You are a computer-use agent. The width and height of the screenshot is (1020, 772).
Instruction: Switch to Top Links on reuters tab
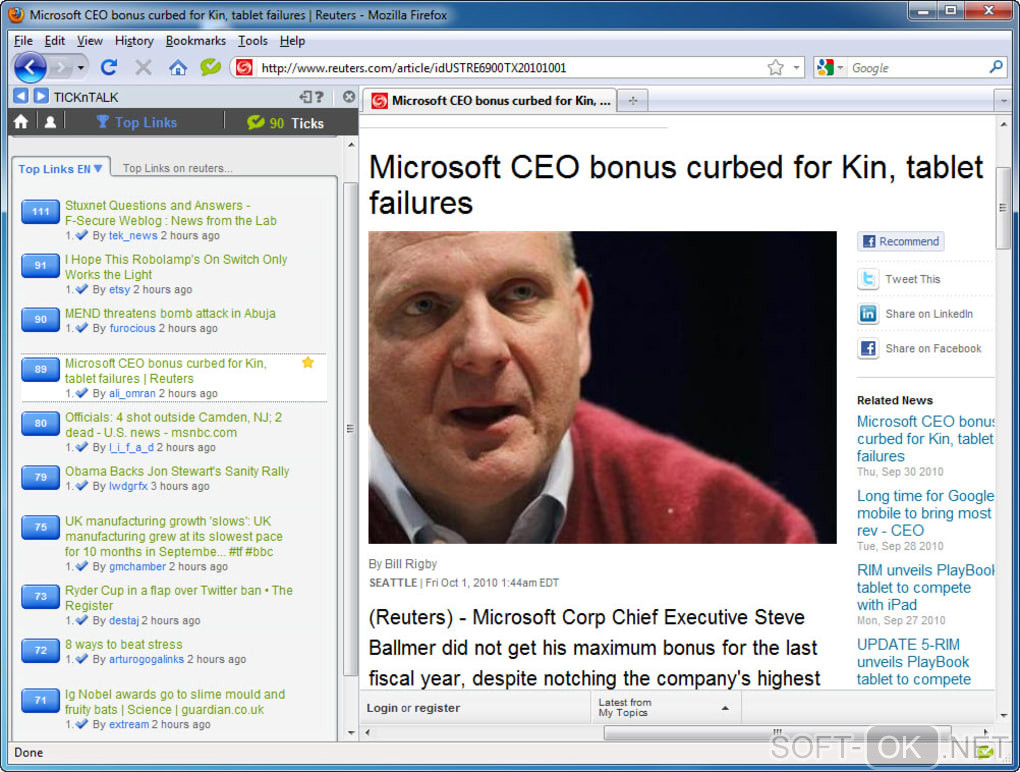178,168
